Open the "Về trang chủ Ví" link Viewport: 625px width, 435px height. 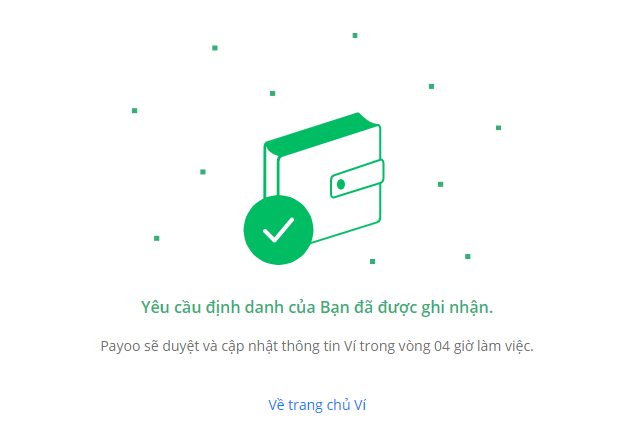[x=317, y=405]
